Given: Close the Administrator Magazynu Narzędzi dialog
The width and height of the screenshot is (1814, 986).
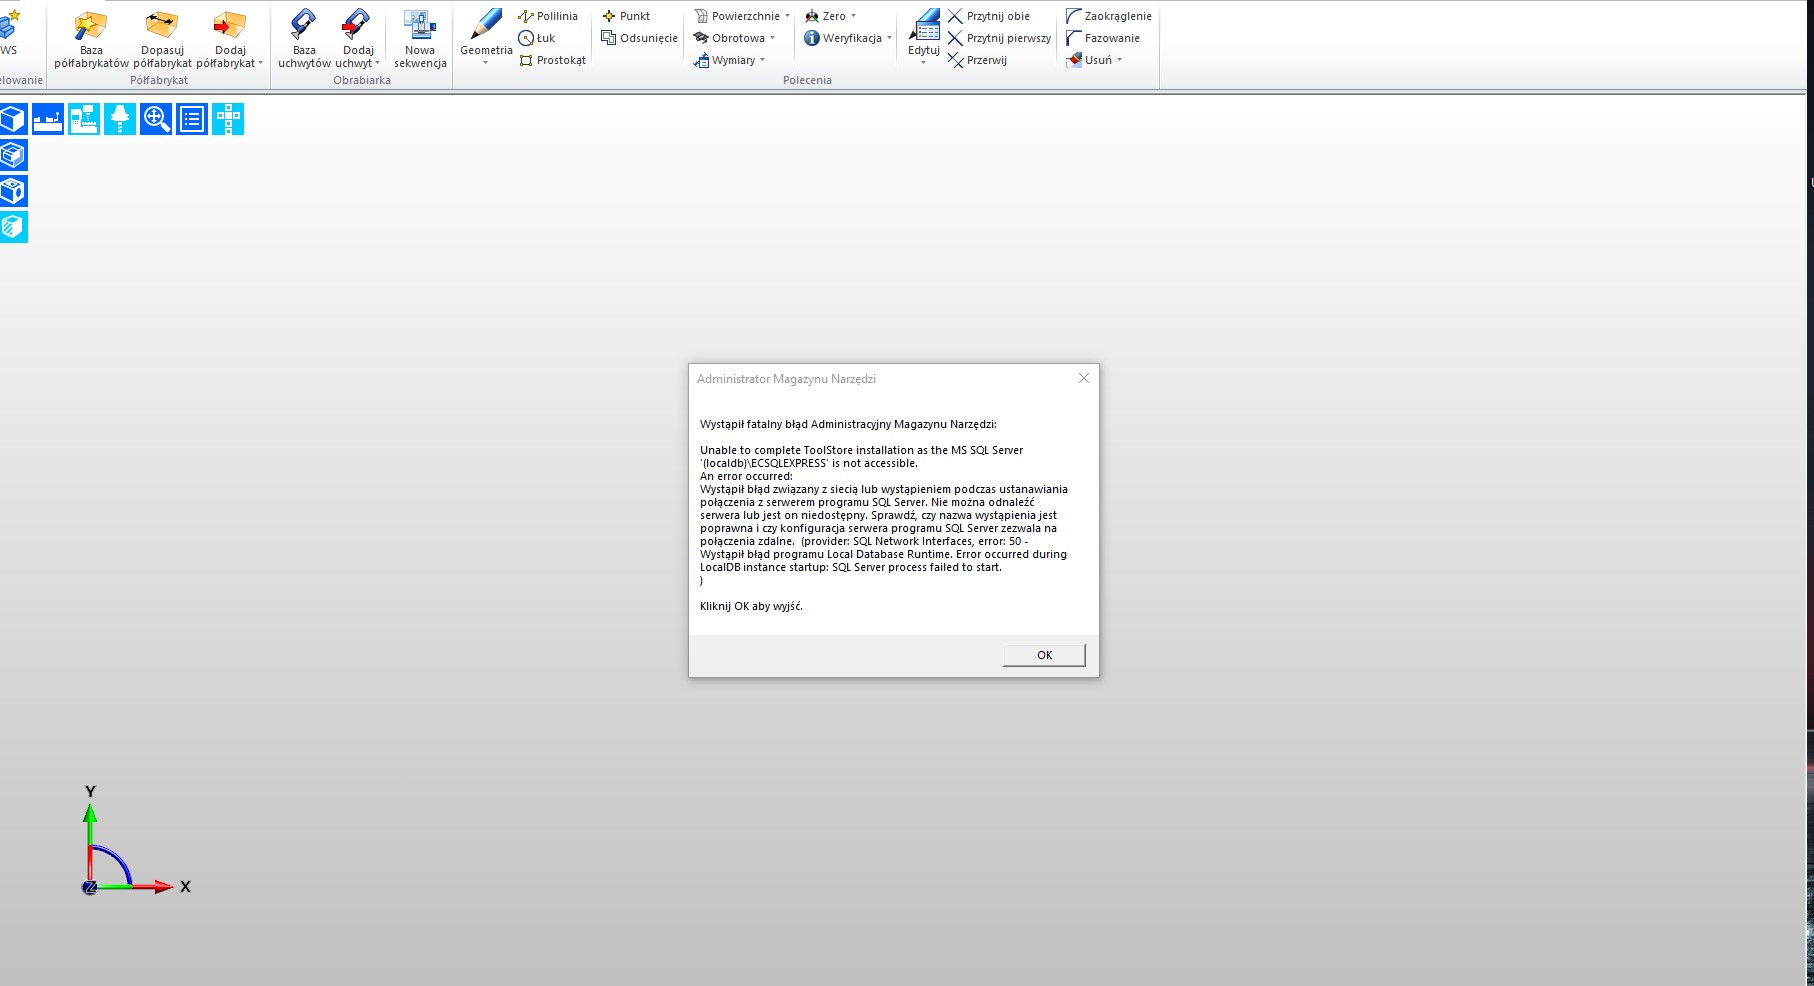Looking at the screenshot, I should [1083, 378].
